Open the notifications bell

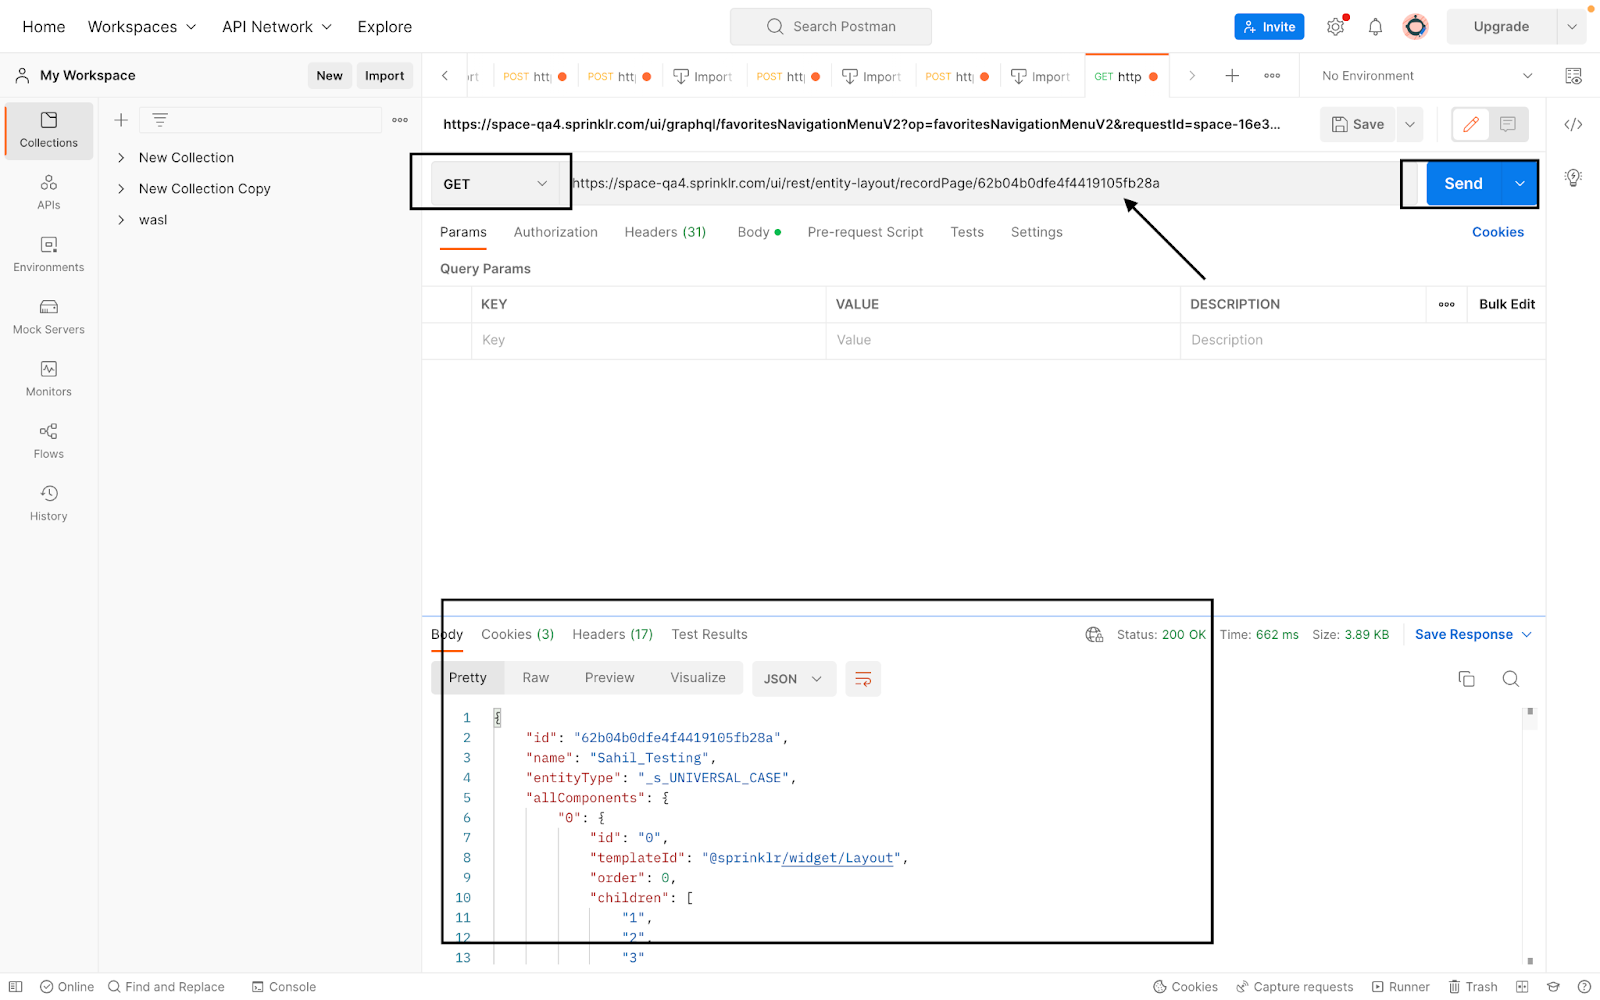1375,27
